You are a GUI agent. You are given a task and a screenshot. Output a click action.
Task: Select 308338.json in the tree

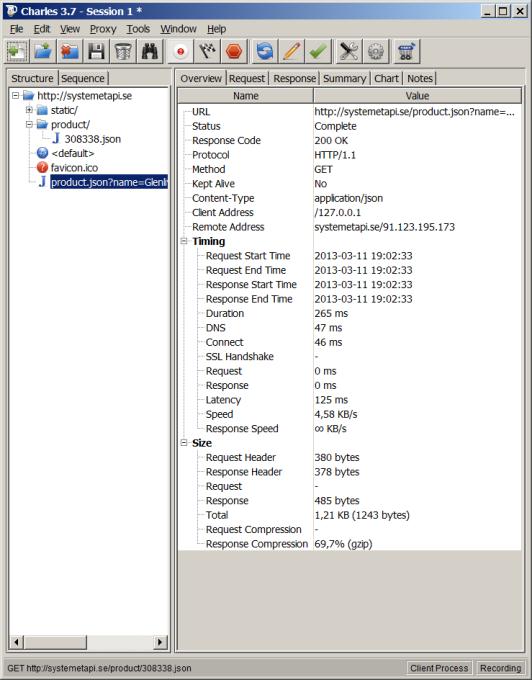[x=92, y=139]
